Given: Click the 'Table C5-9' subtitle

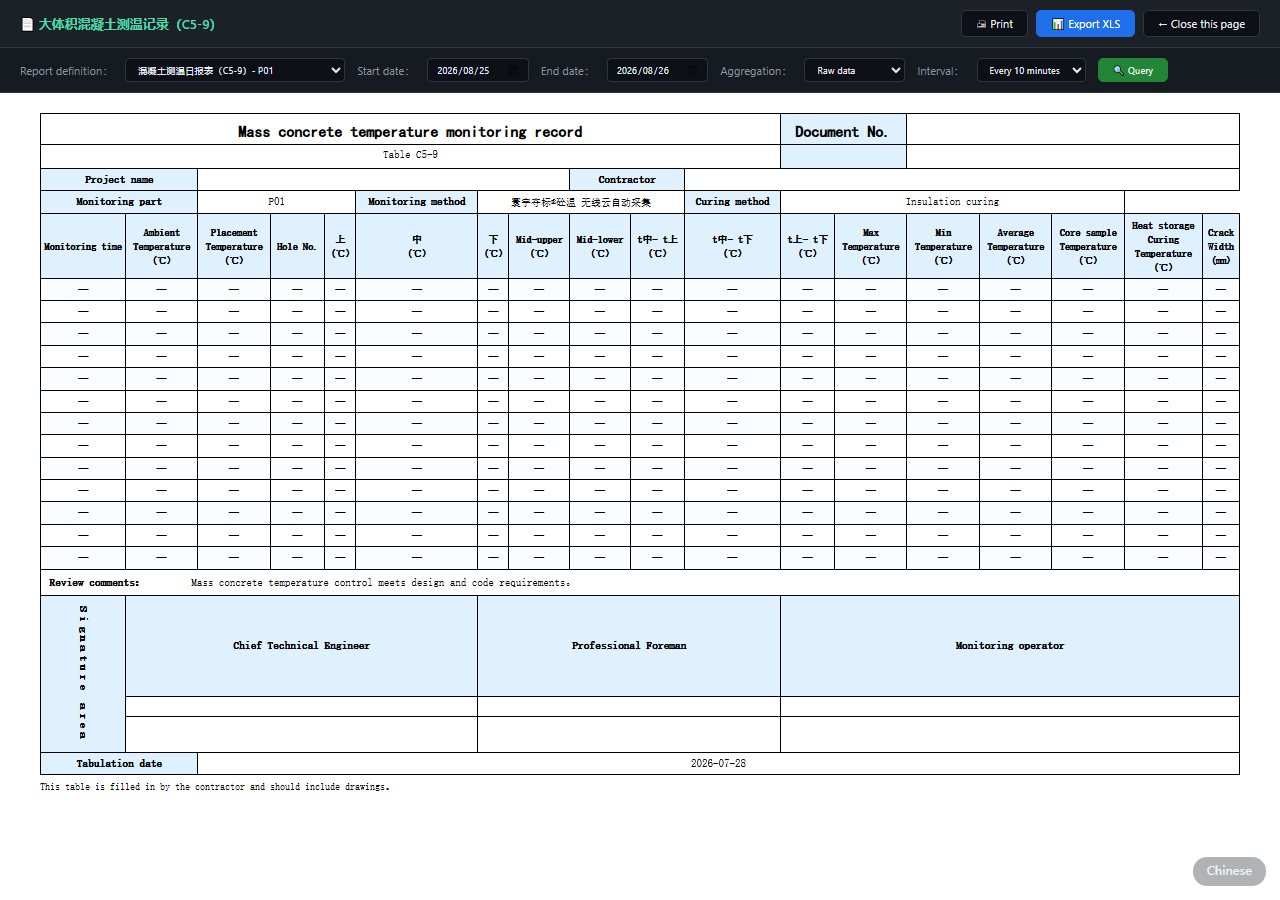Looking at the screenshot, I should click(x=410, y=155).
